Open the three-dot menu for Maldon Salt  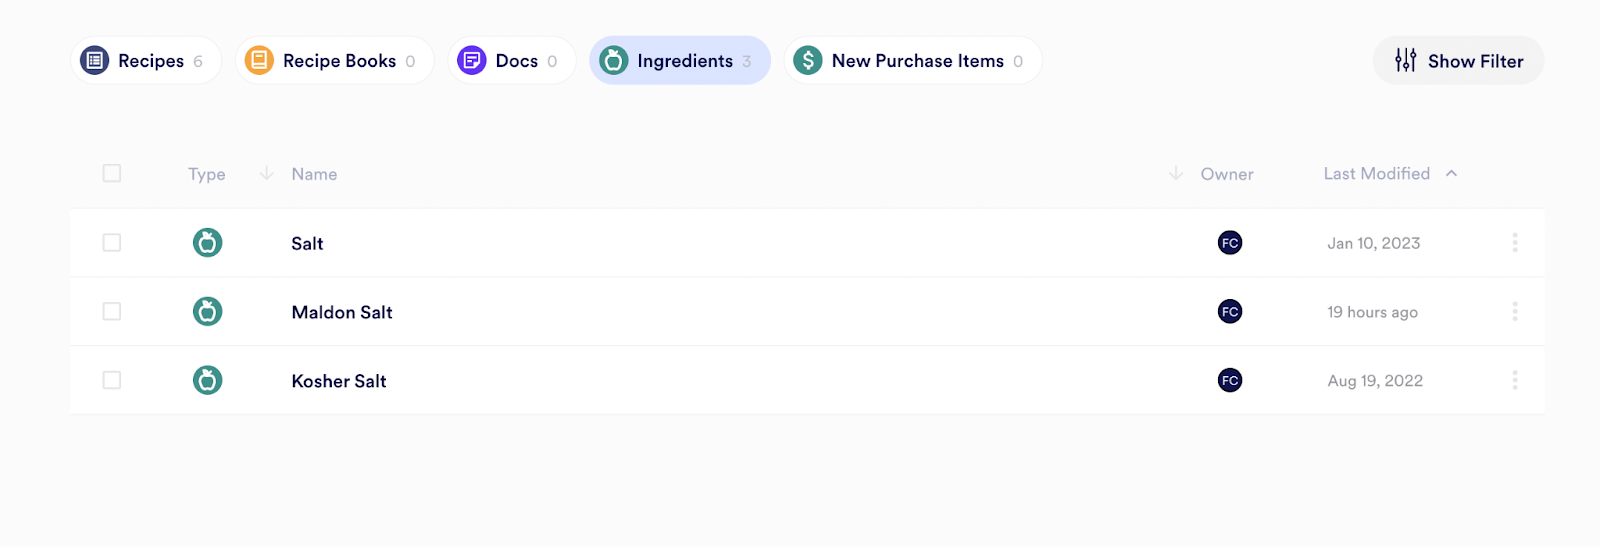point(1514,312)
